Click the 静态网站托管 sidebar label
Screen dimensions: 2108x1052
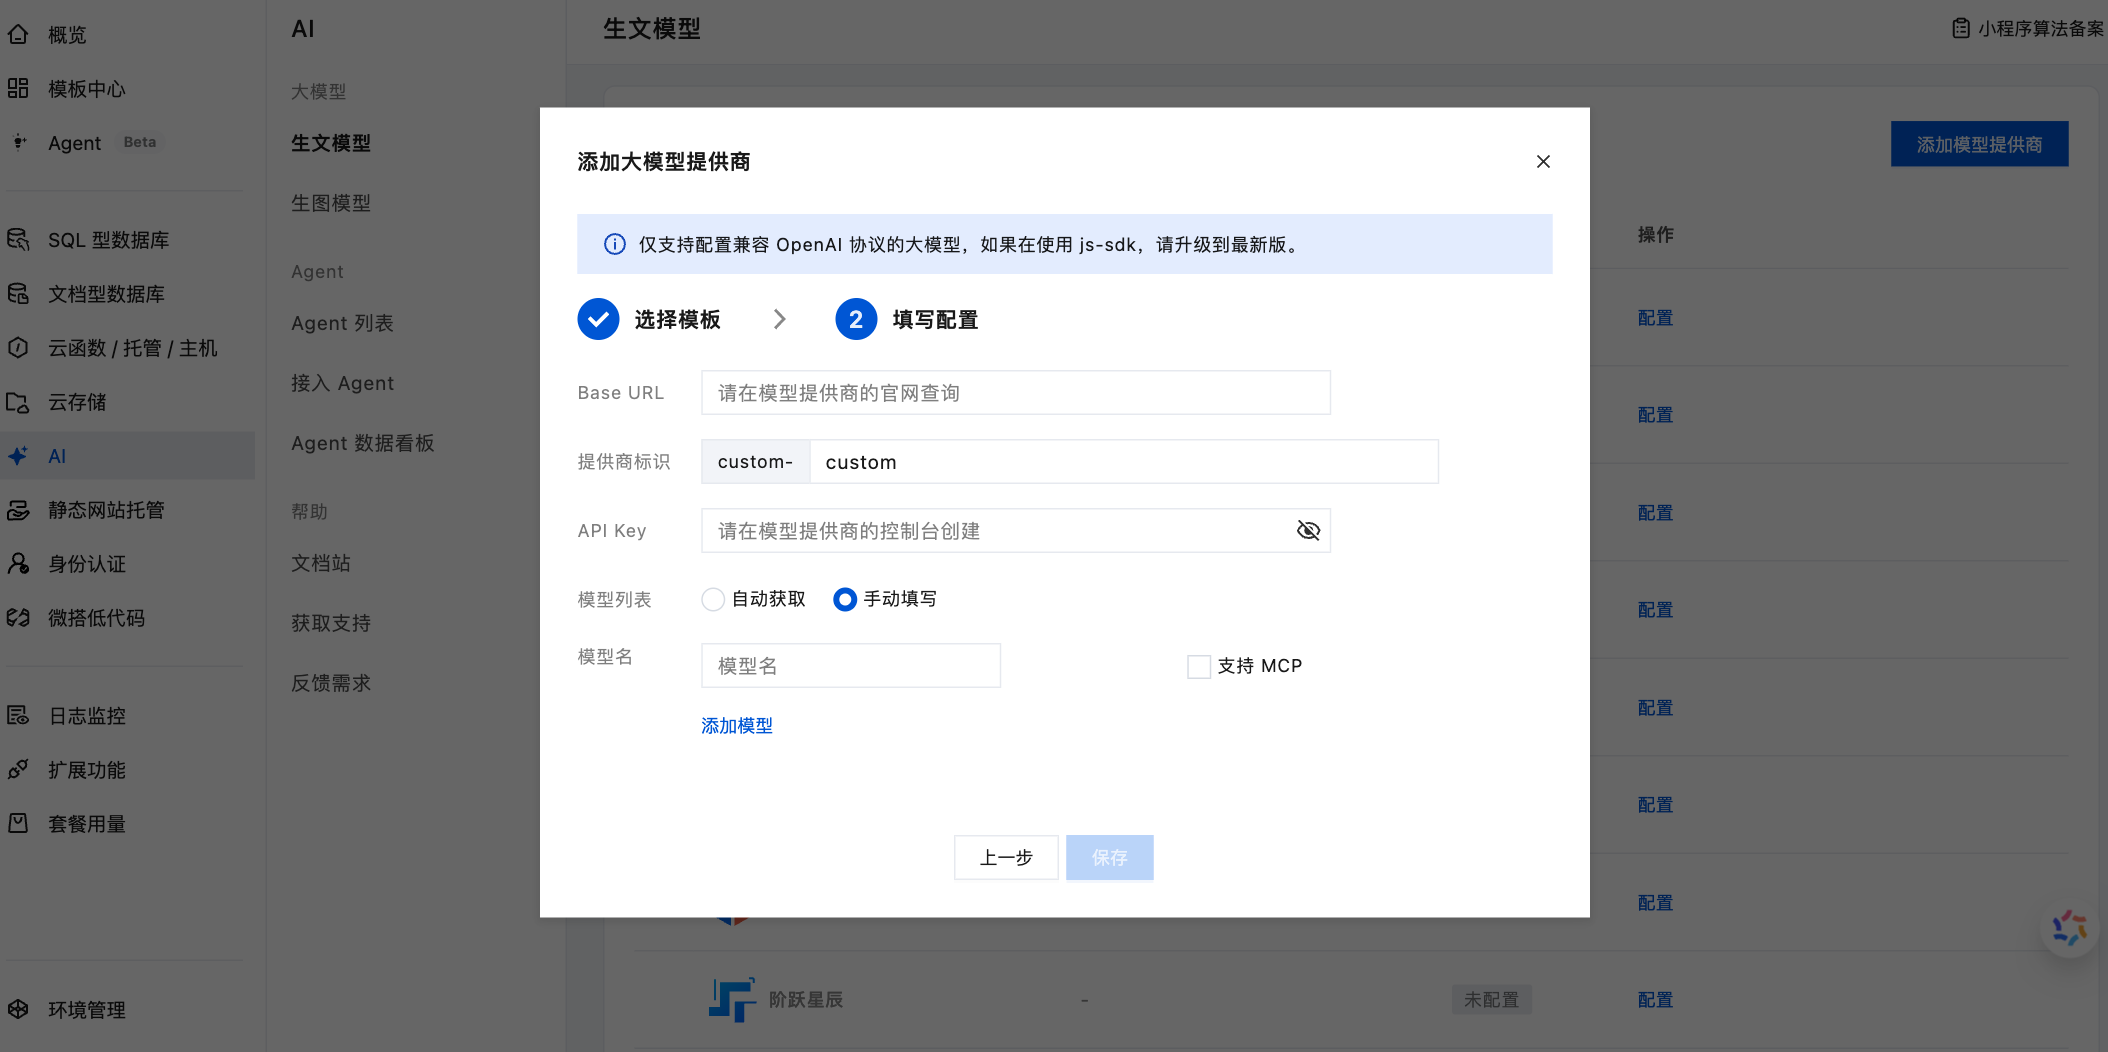pyautogui.click(x=106, y=510)
